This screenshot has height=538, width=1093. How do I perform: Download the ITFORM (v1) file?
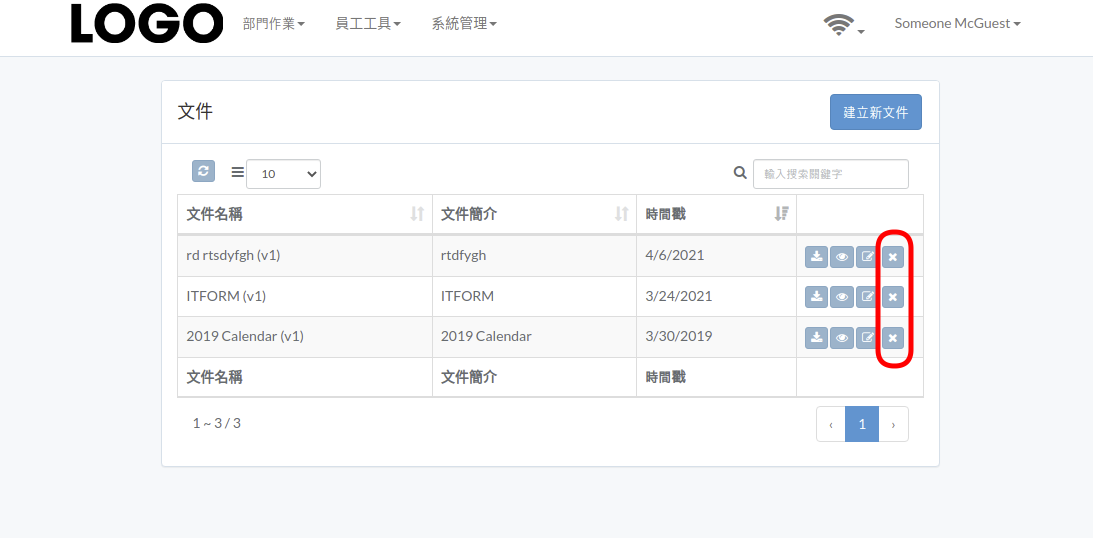[x=816, y=298]
